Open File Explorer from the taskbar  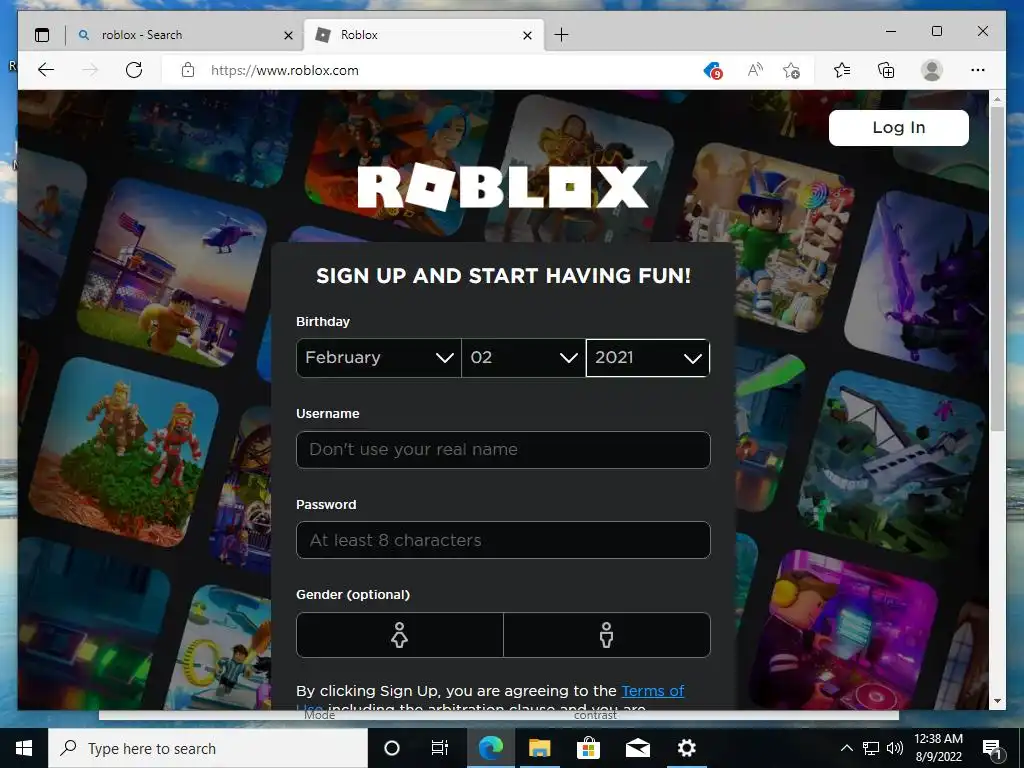click(539, 748)
